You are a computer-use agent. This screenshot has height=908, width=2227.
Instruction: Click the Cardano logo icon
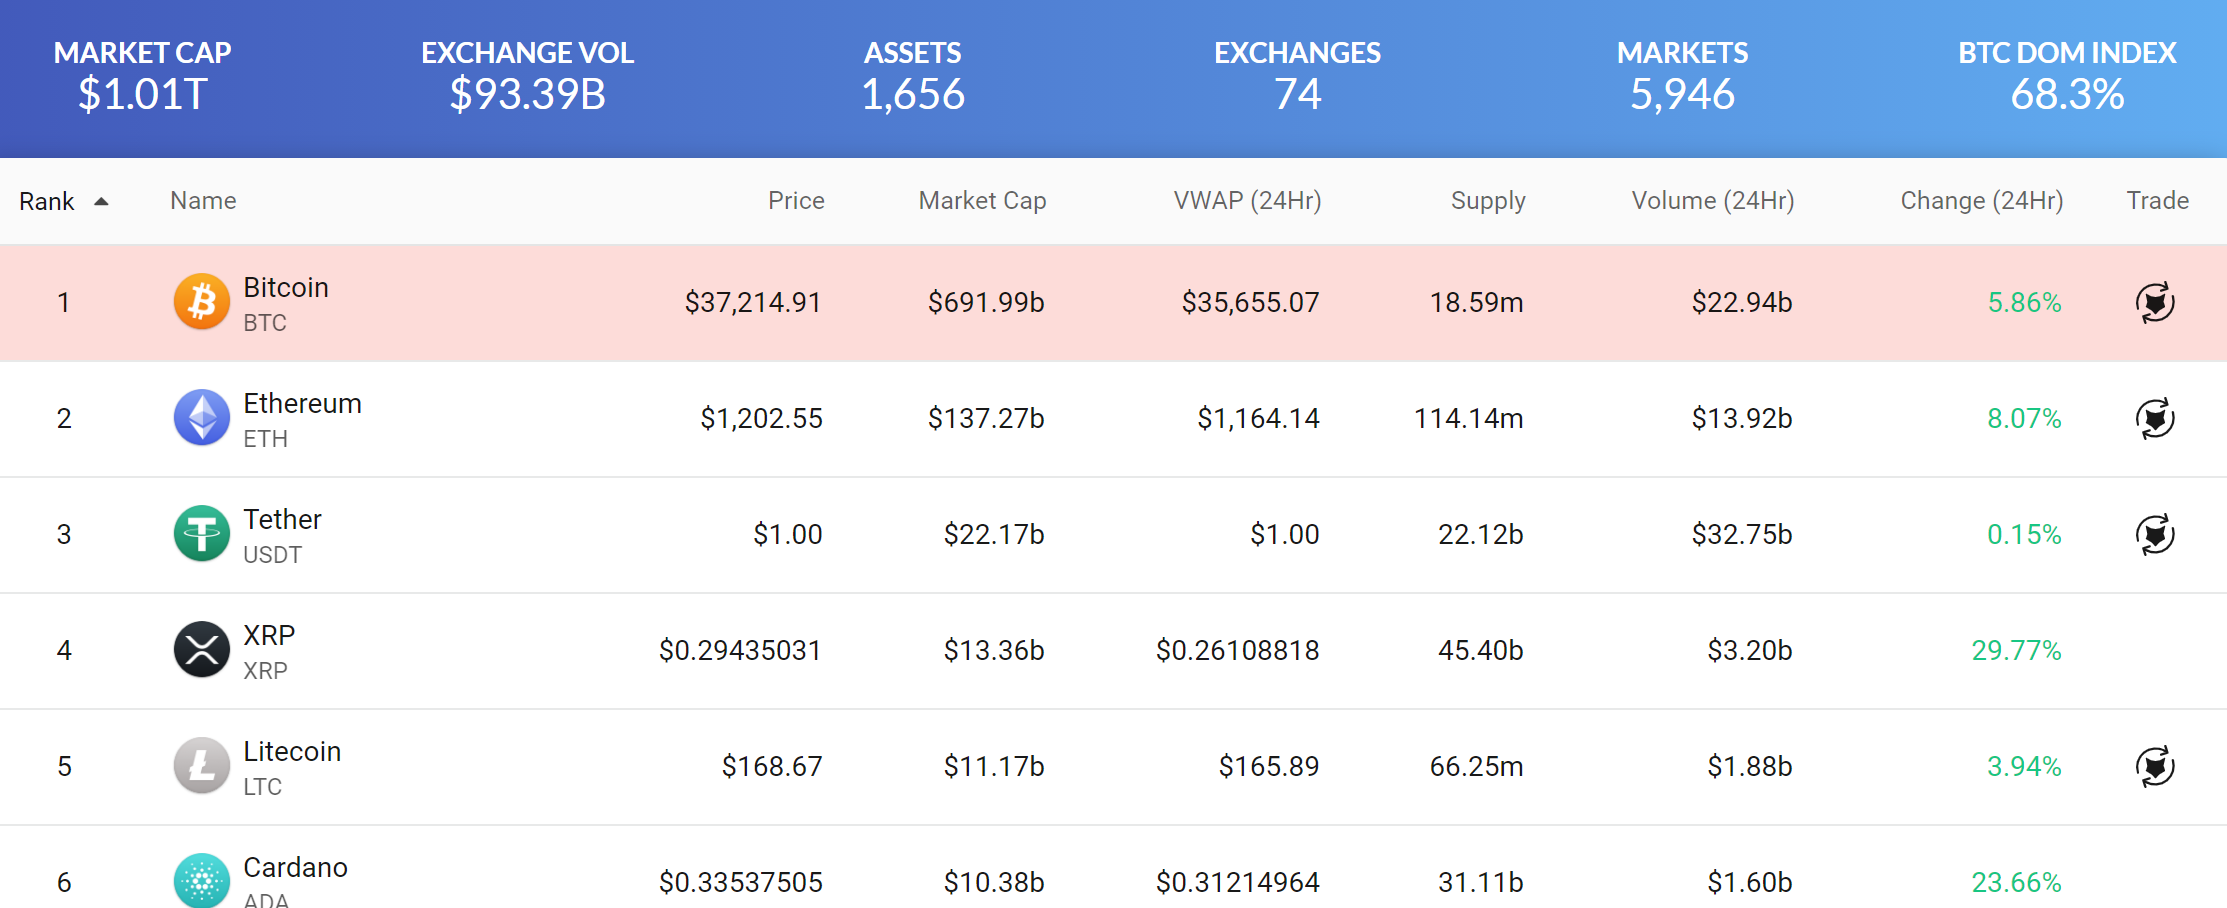202,881
